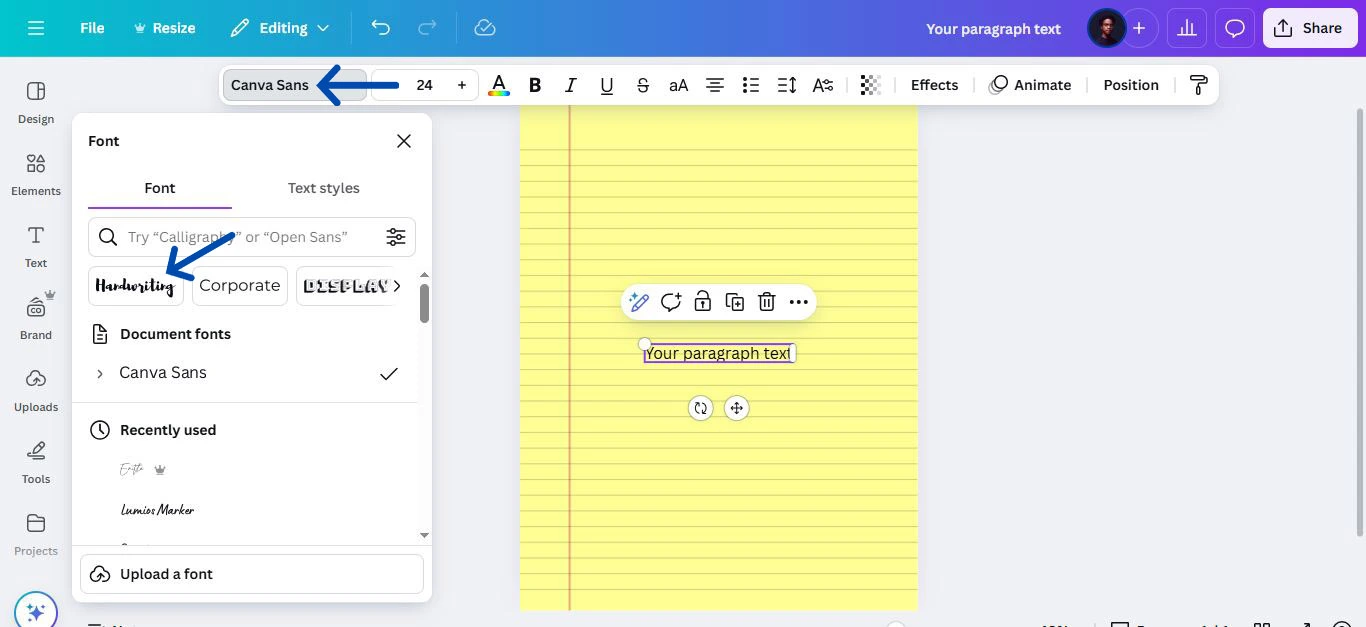1366x627 pixels.
Task: Lock the selected text element
Action: coord(703,302)
